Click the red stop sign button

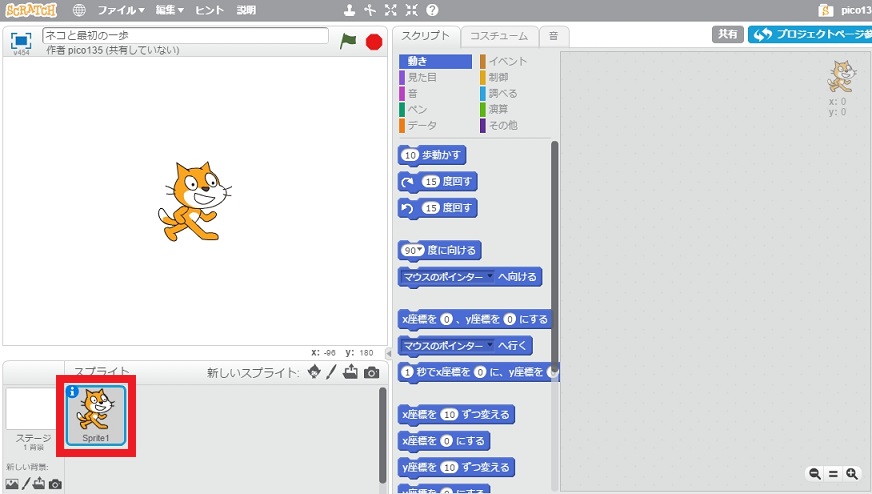(x=374, y=42)
